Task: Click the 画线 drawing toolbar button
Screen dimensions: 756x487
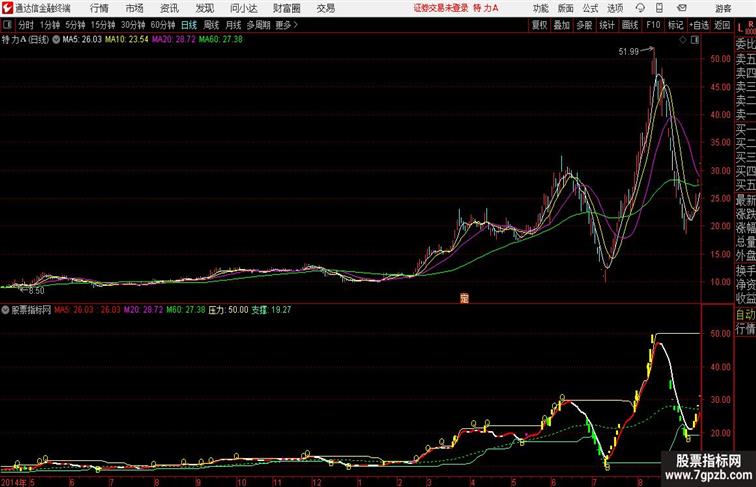Action: [630, 25]
